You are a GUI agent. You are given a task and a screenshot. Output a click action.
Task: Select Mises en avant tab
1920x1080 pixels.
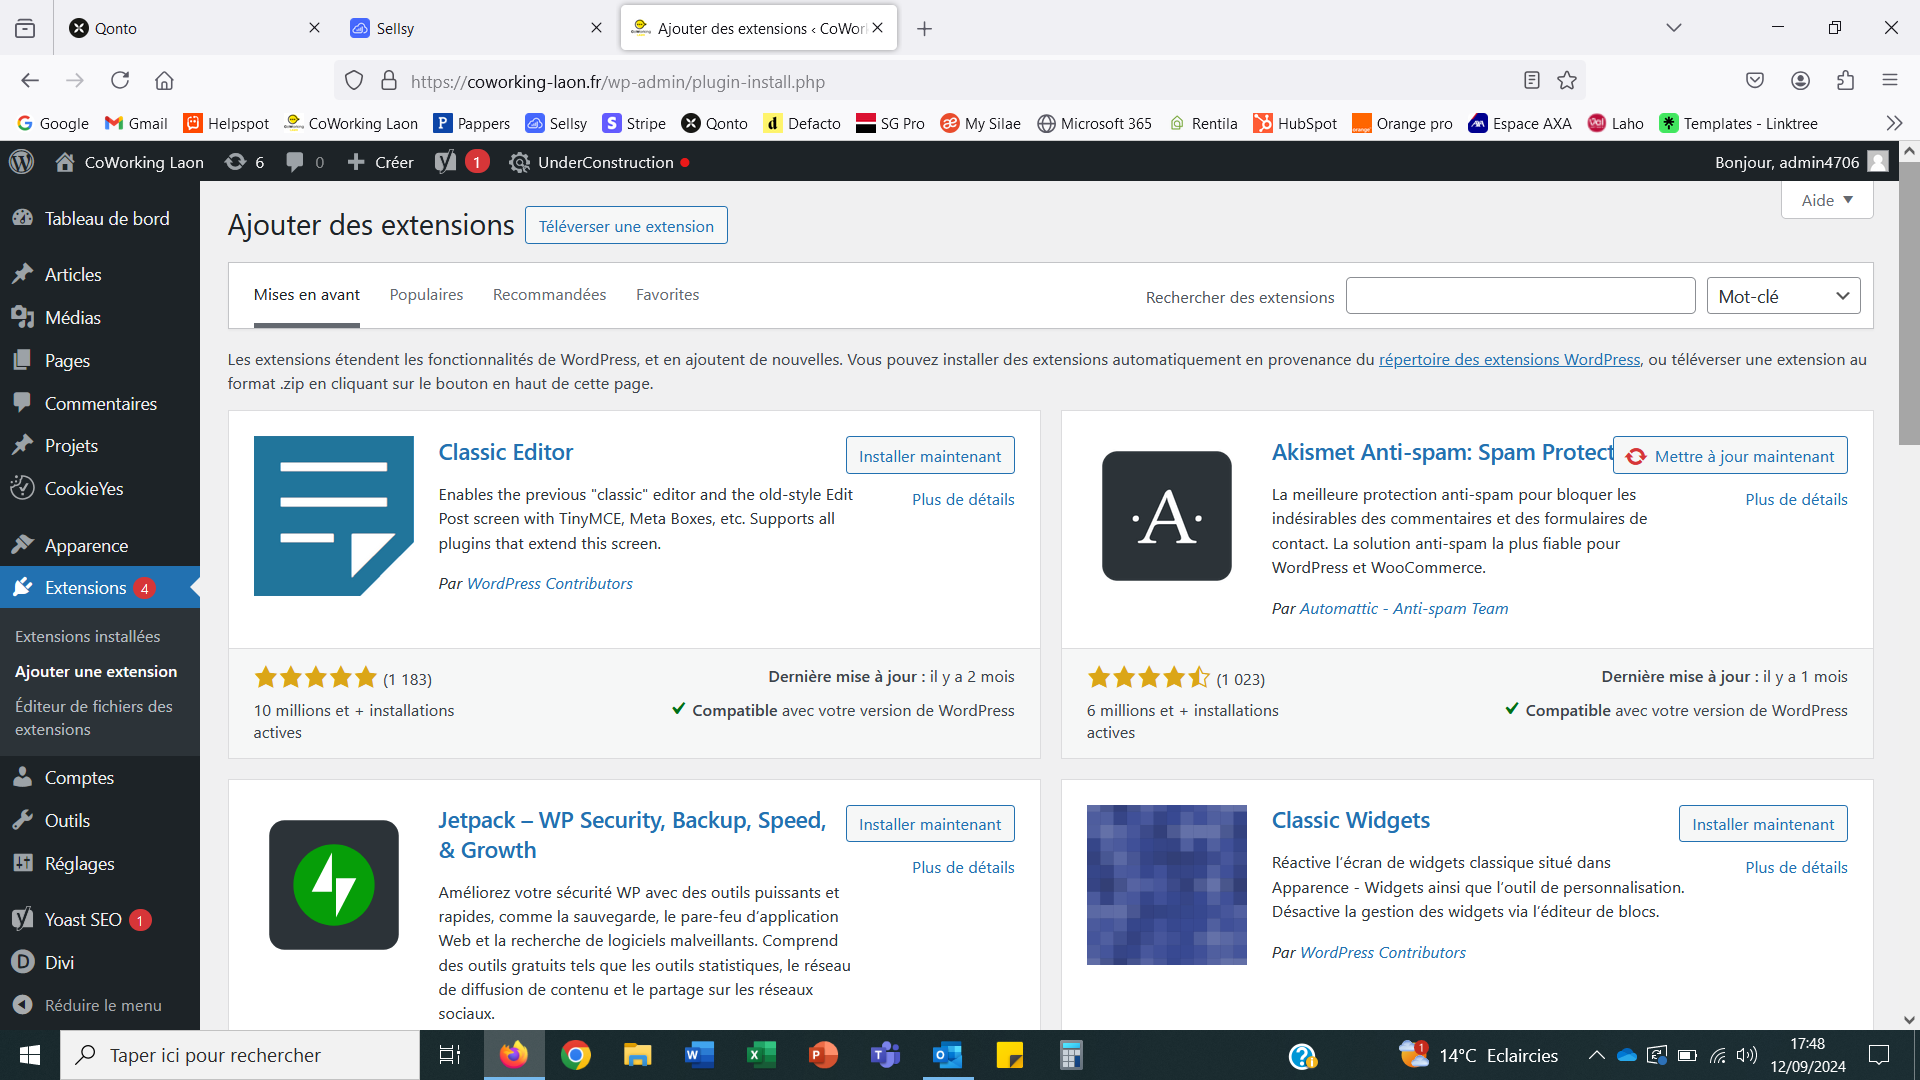tap(306, 294)
